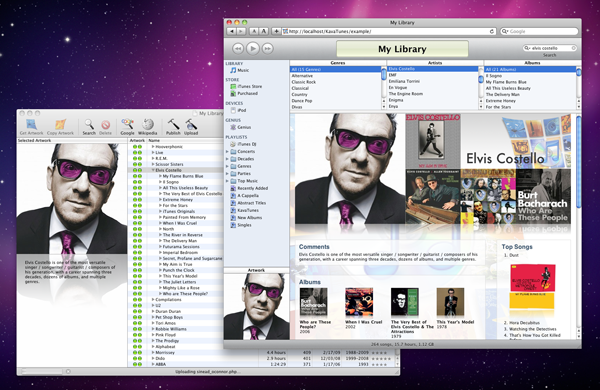The width and height of the screenshot is (600, 390).
Task: Expand the Parties playlist folder
Action: coord(227,174)
